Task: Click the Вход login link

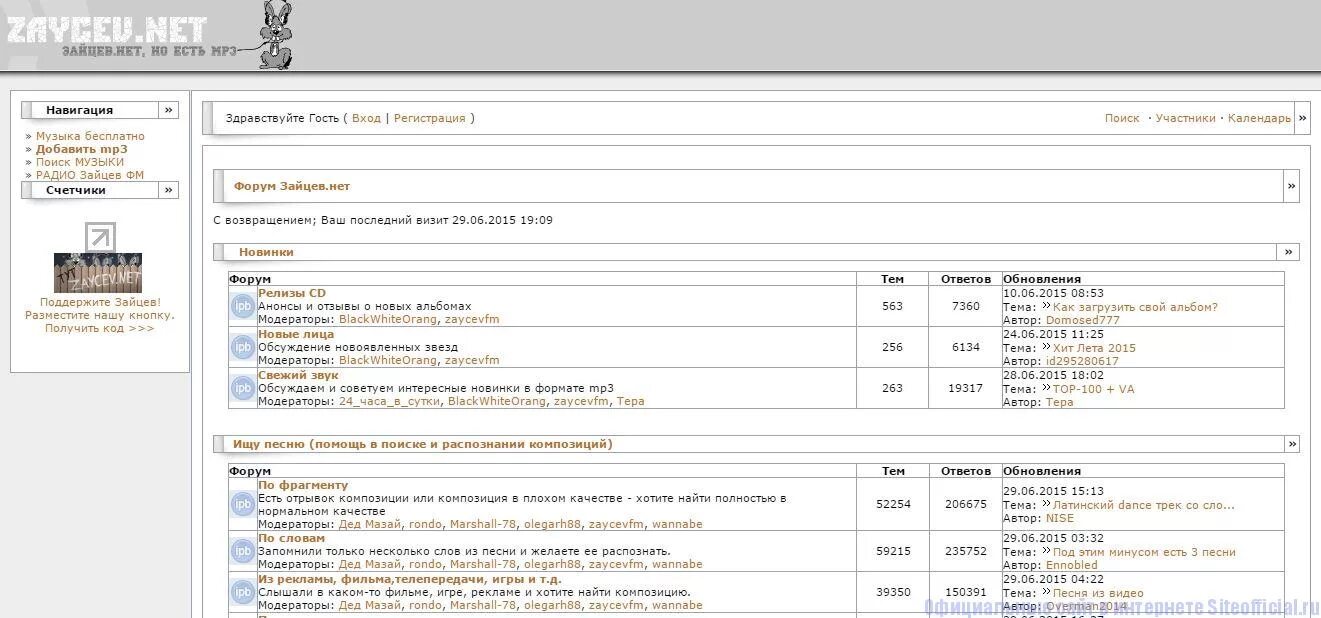Action: tap(366, 118)
